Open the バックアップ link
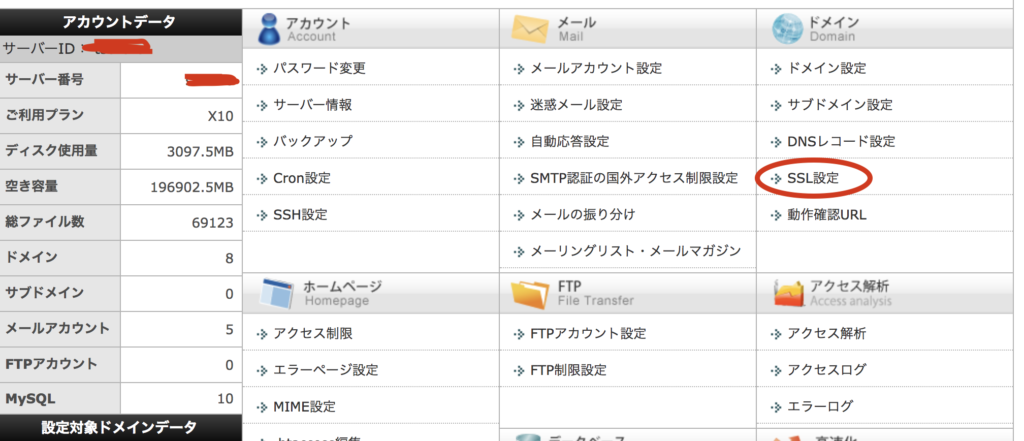 click(x=312, y=142)
